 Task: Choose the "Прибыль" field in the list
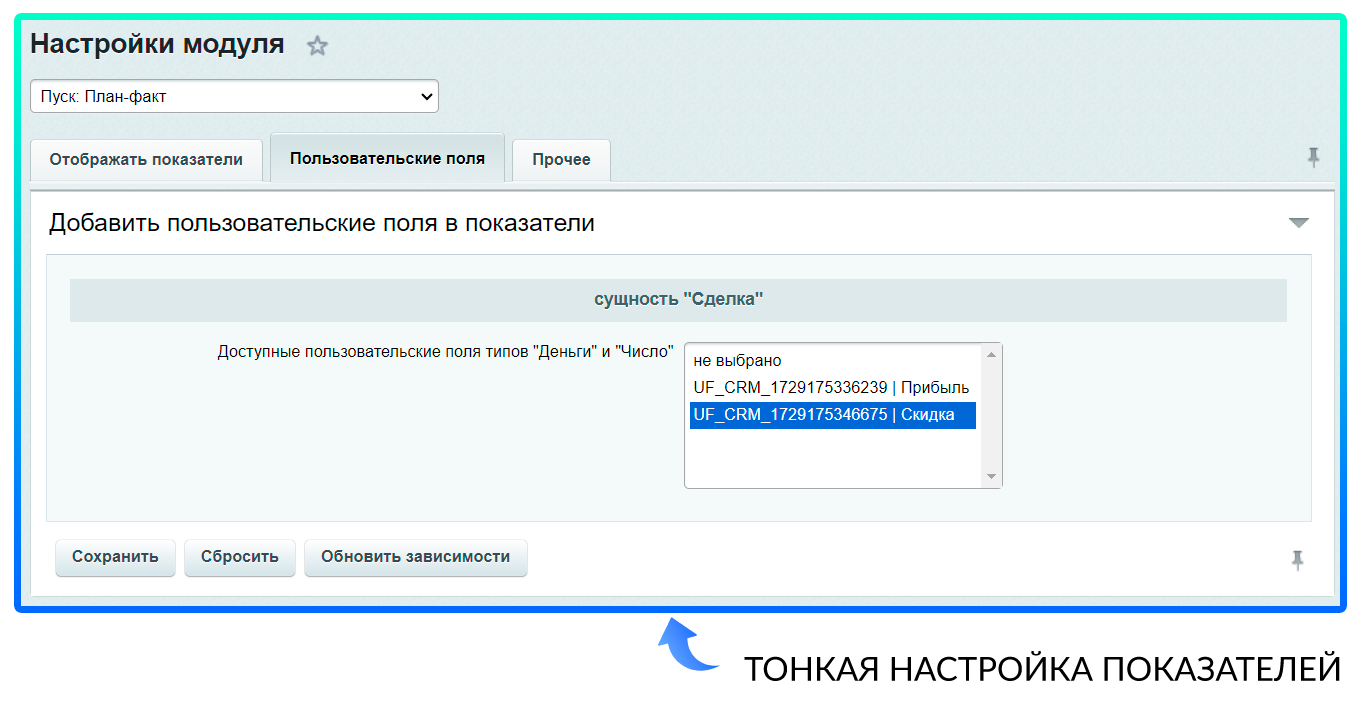(830, 387)
